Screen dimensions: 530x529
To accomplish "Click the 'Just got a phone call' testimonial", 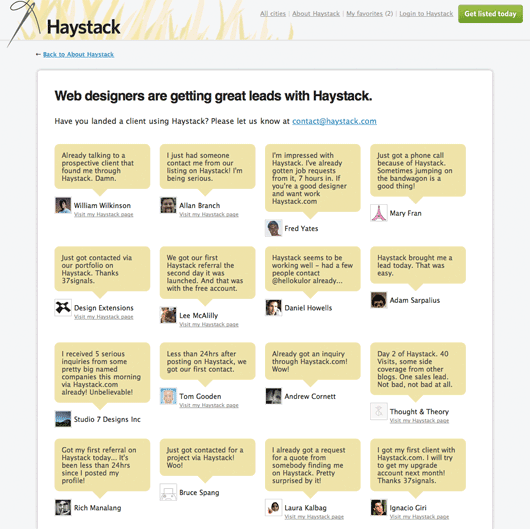I will click(418, 170).
